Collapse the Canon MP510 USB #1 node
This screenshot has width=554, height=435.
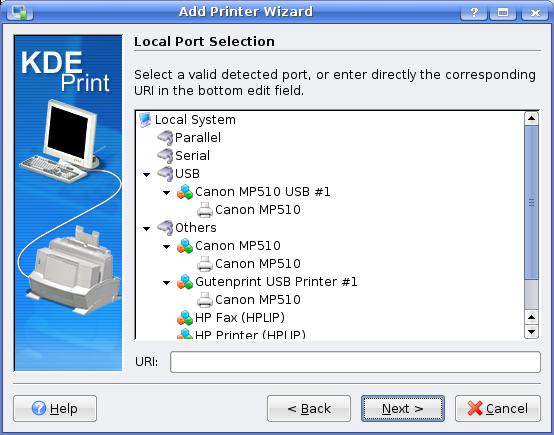click(x=166, y=193)
